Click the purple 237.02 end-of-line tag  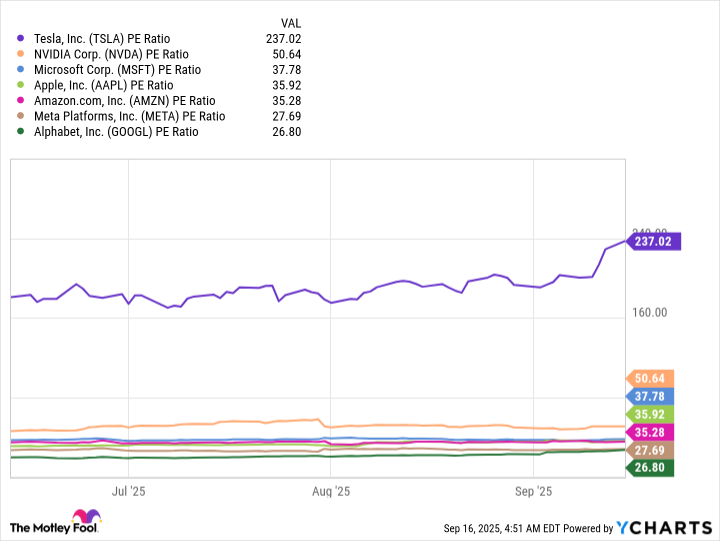click(x=653, y=241)
